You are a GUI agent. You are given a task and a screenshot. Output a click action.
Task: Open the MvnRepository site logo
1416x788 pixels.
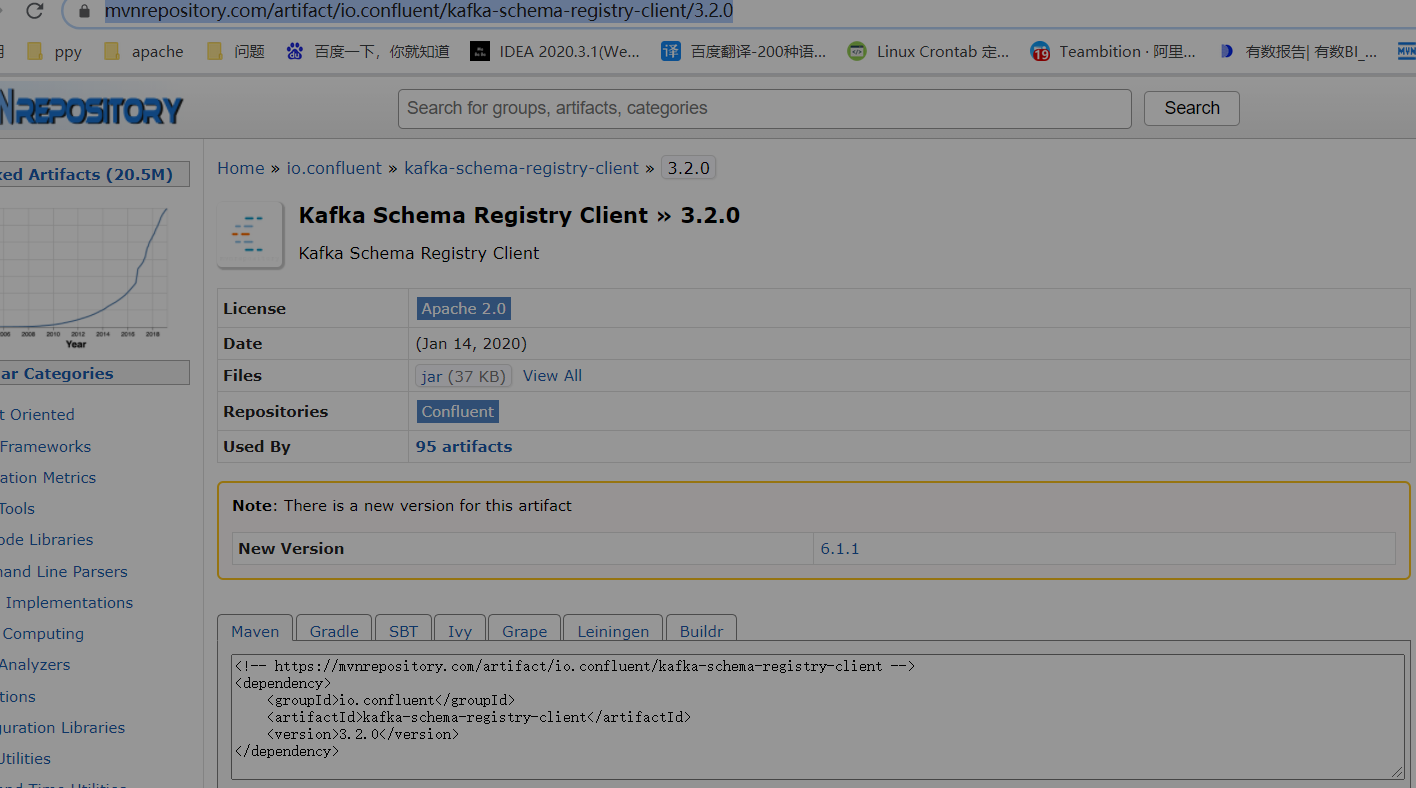pyautogui.click(x=90, y=108)
